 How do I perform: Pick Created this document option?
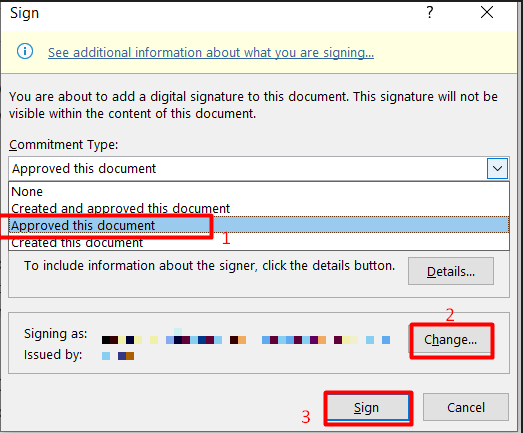[x=259, y=242]
